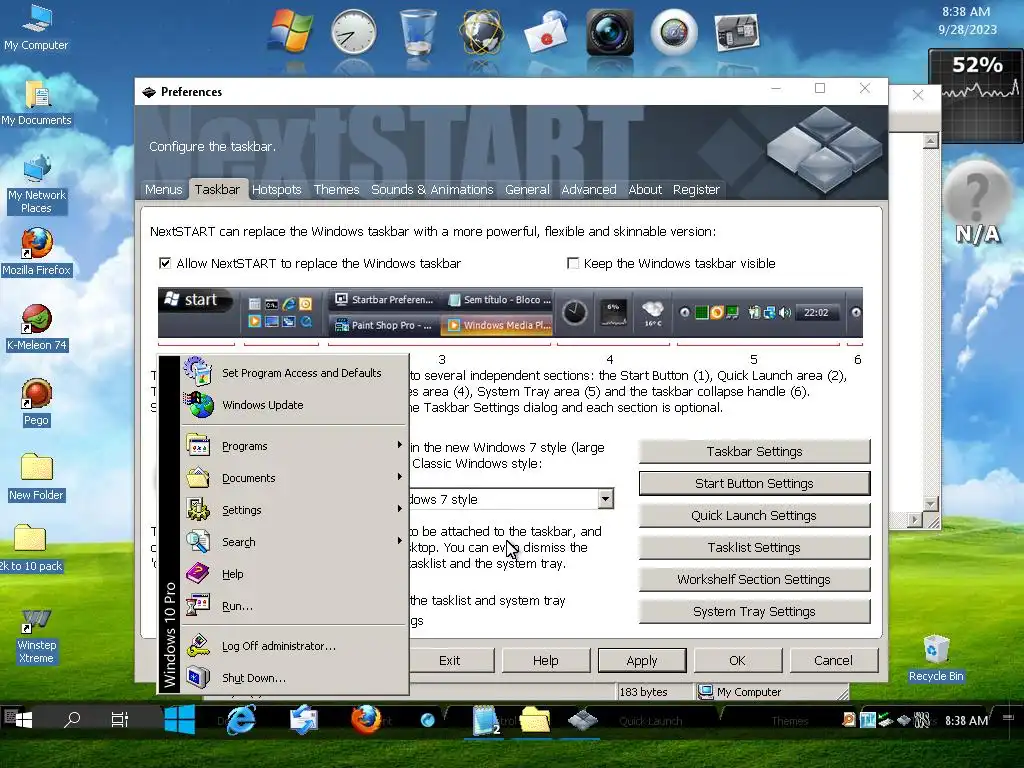Click the notepad taskbar icon
Viewport: 1024px width, 768px height.
(485, 720)
